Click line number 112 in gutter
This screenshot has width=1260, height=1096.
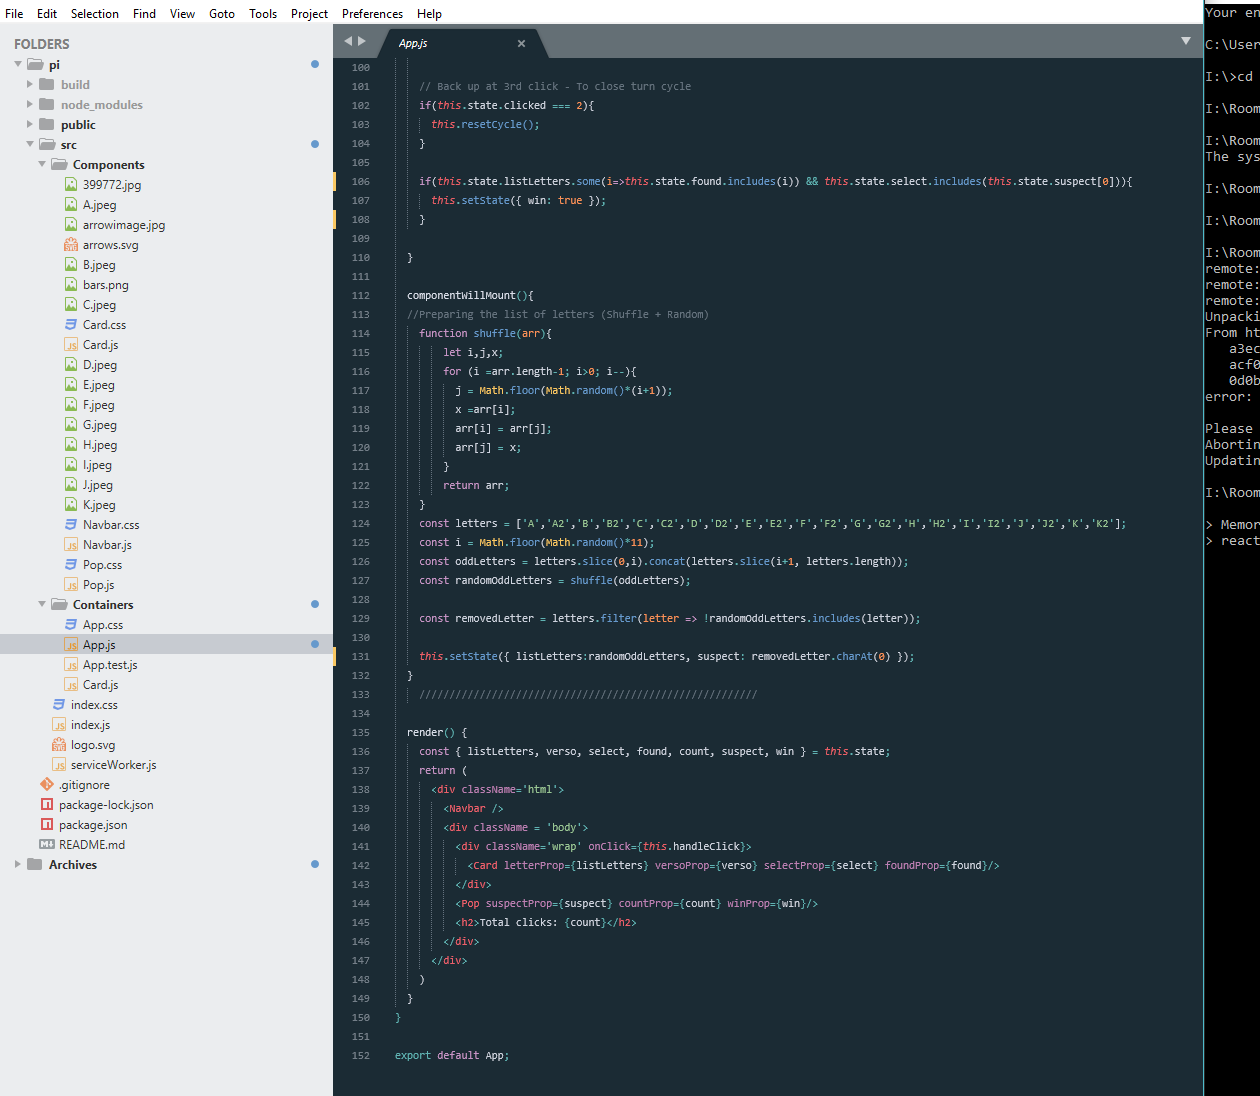pyautogui.click(x=360, y=295)
